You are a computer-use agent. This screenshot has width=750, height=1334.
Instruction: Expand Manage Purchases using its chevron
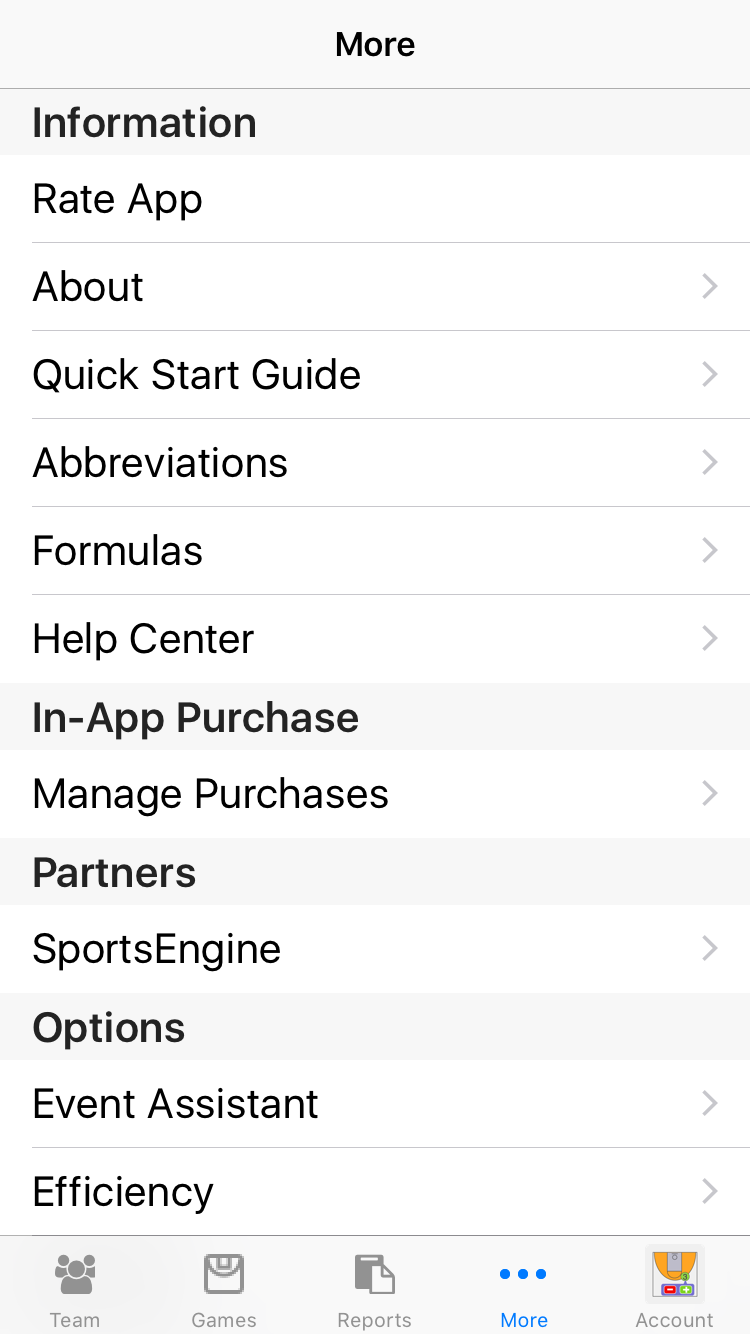point(710,794)
